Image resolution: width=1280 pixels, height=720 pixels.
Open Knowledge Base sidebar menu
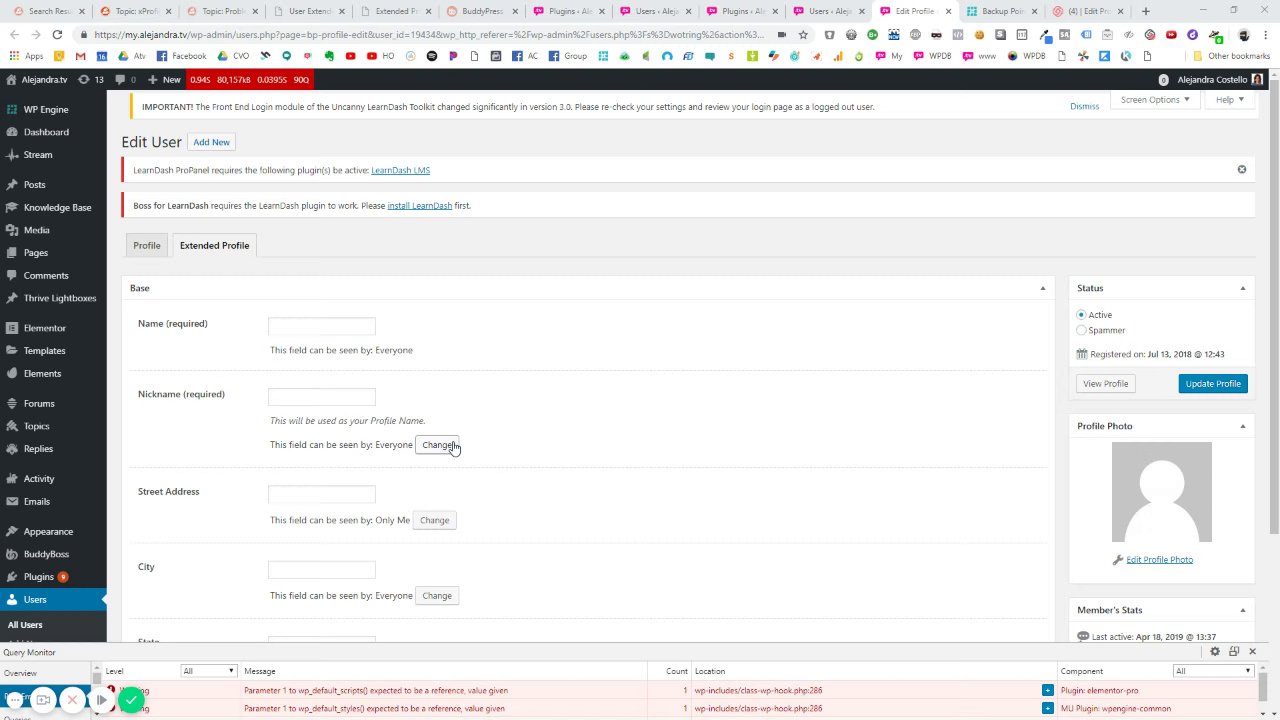click(x=57, y=208)
